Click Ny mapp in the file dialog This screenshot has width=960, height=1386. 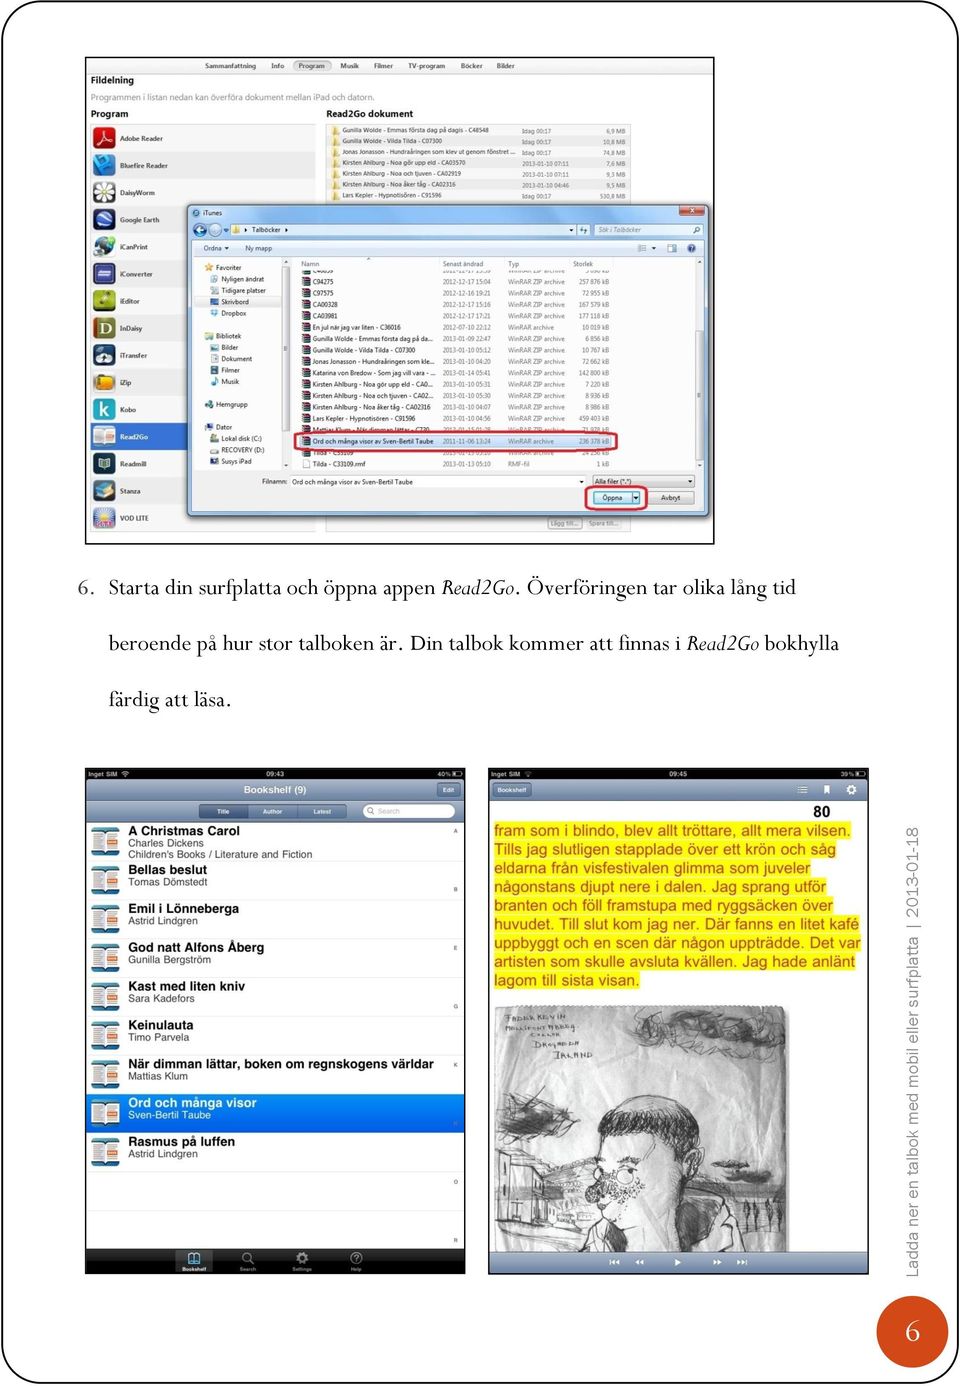tap(258, 248)
